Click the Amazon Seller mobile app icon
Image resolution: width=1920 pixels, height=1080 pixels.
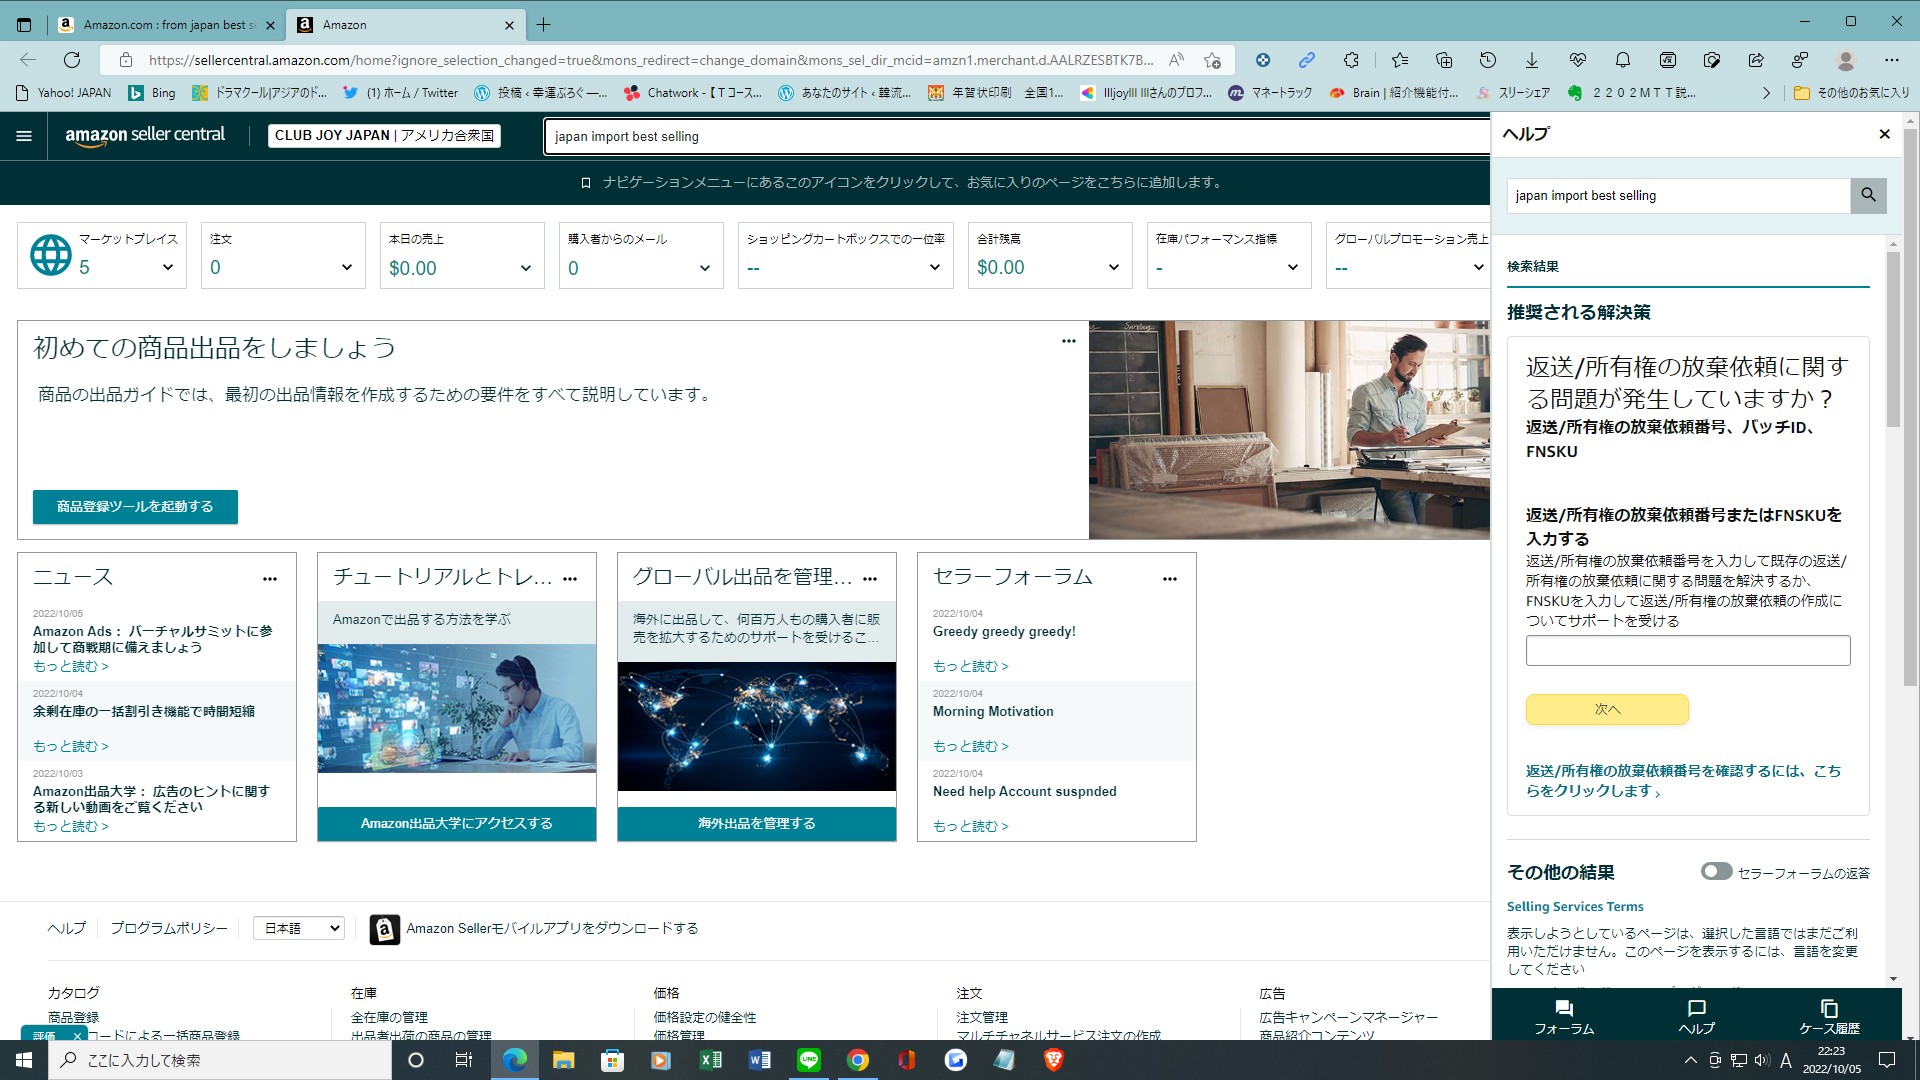(385, 929)
